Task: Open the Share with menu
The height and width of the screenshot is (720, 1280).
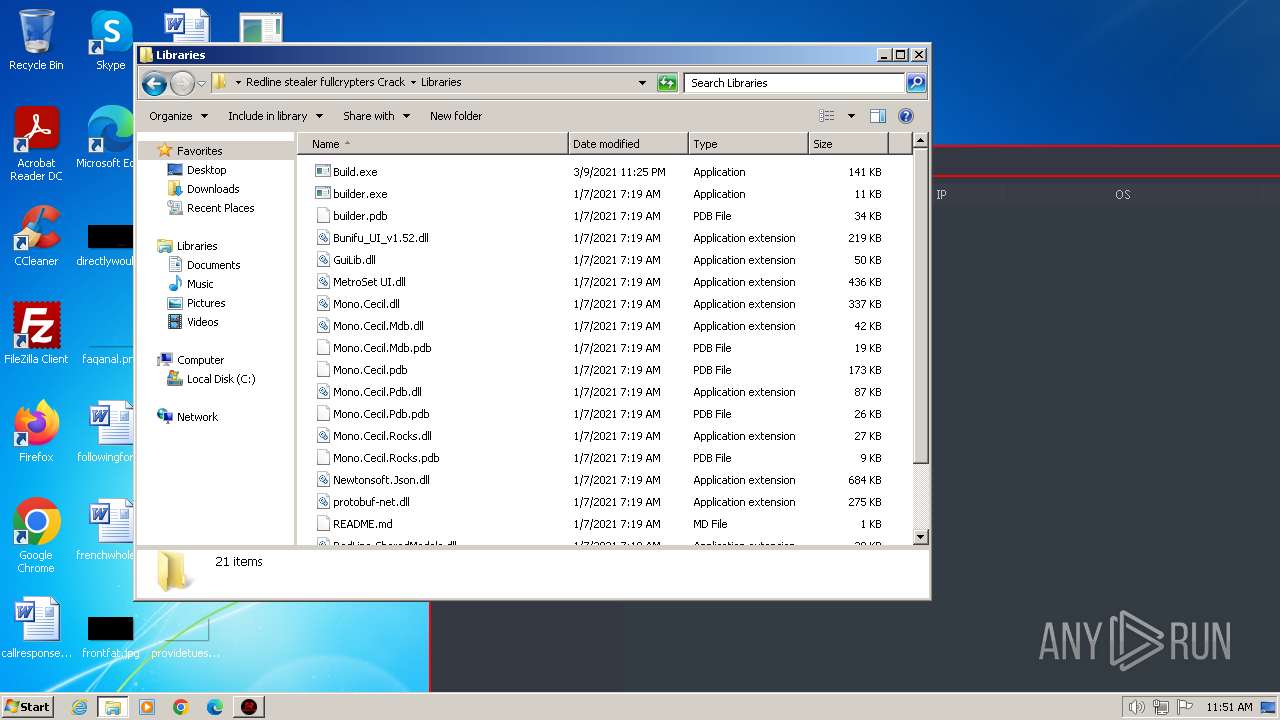Action: 376,116
